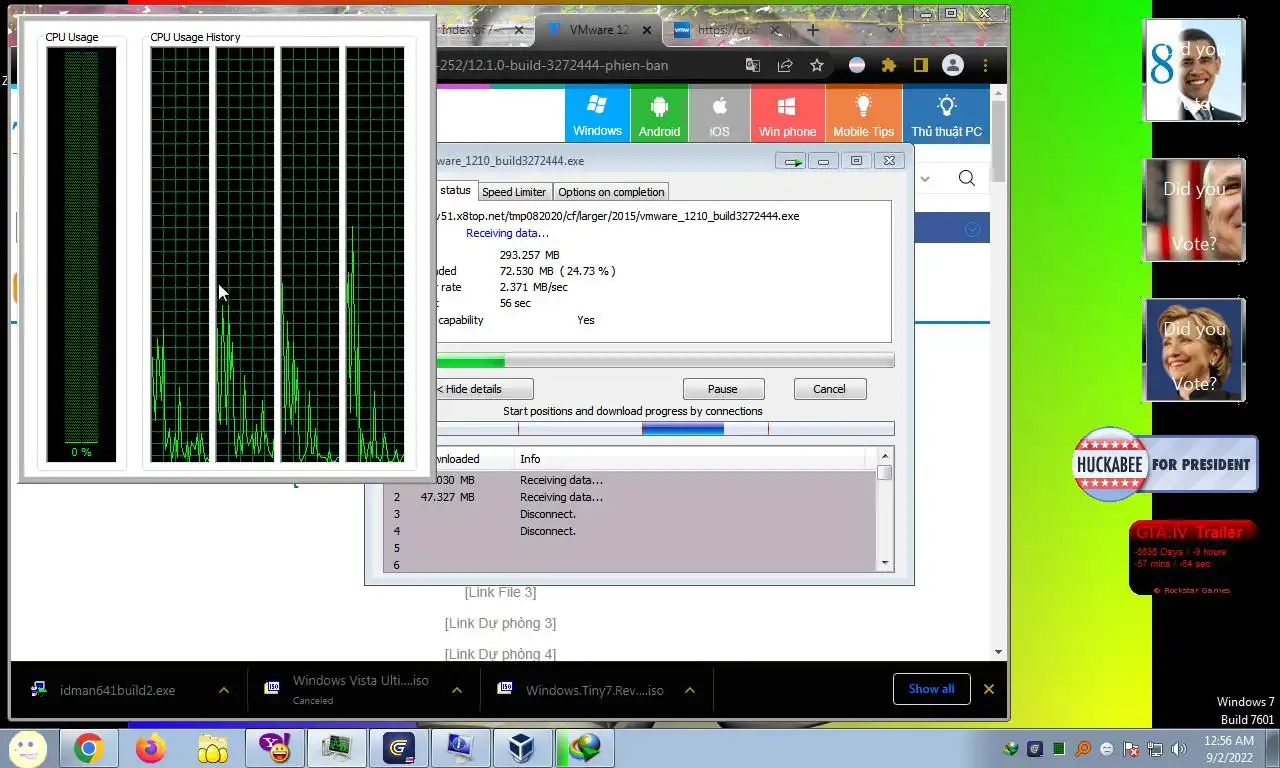Open the Garena taskbar icon
The width and height of the screenshot is (1280, 768).
(x=398, y=748)
